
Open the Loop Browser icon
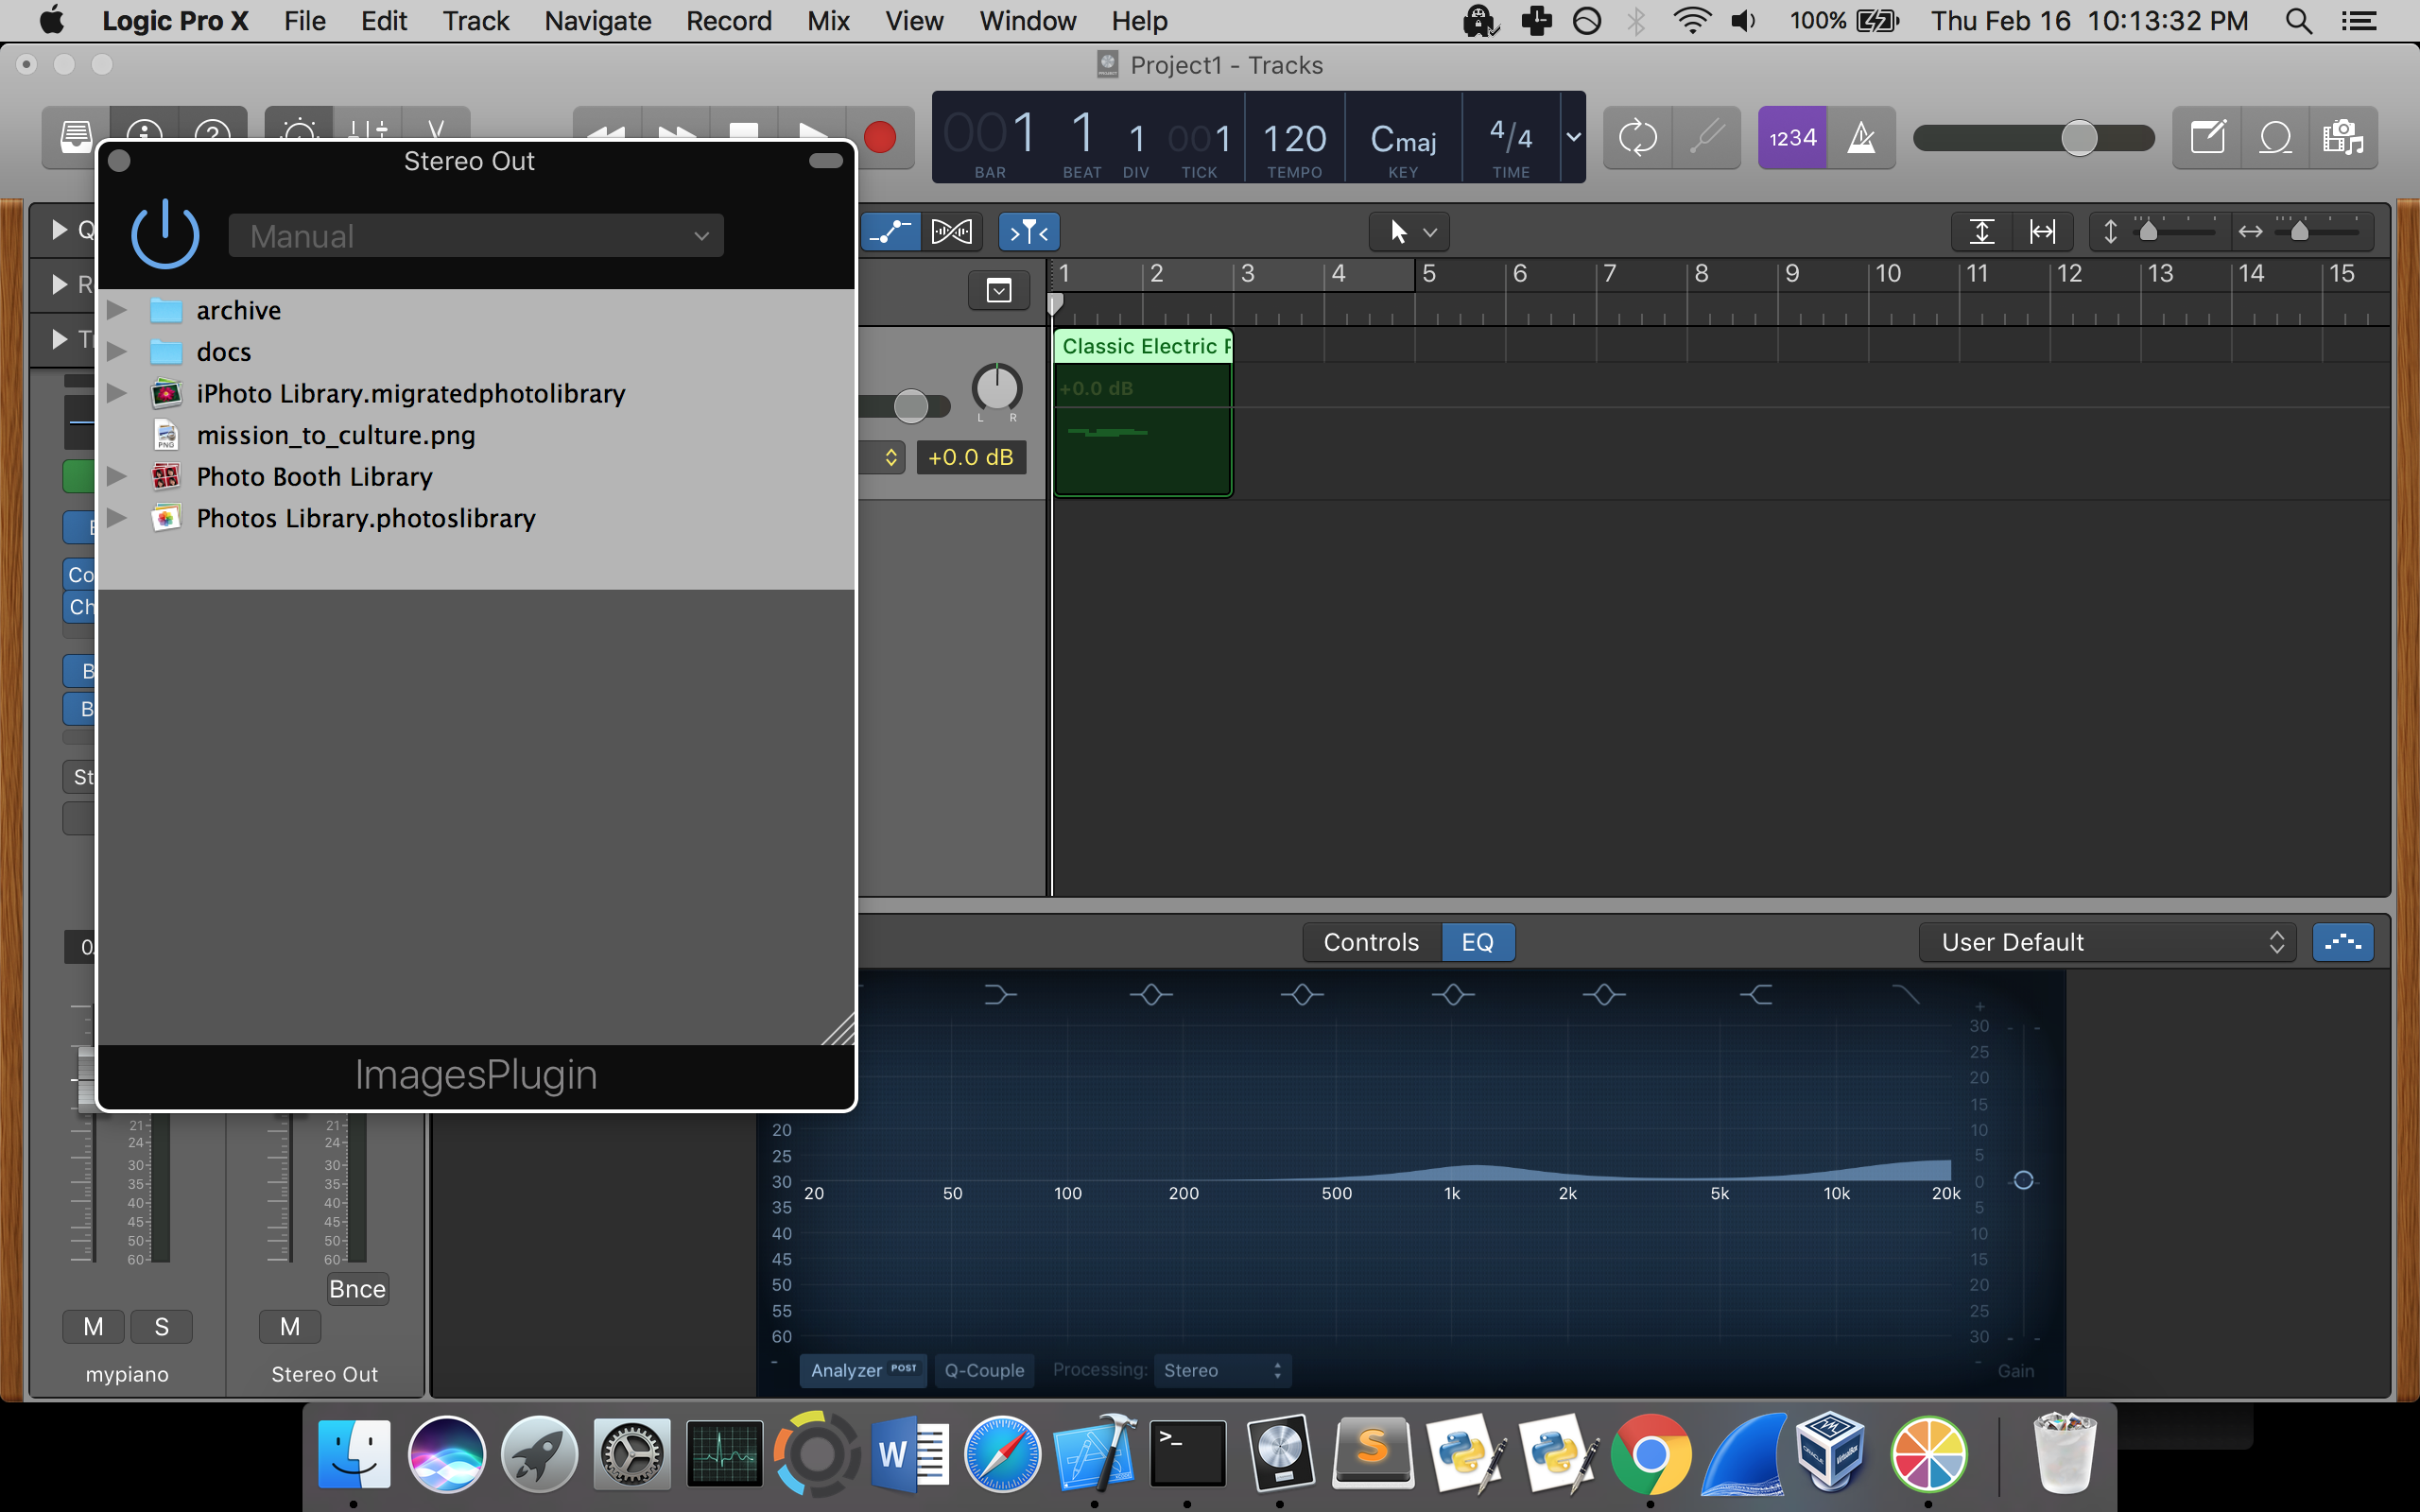[2275, 137]
